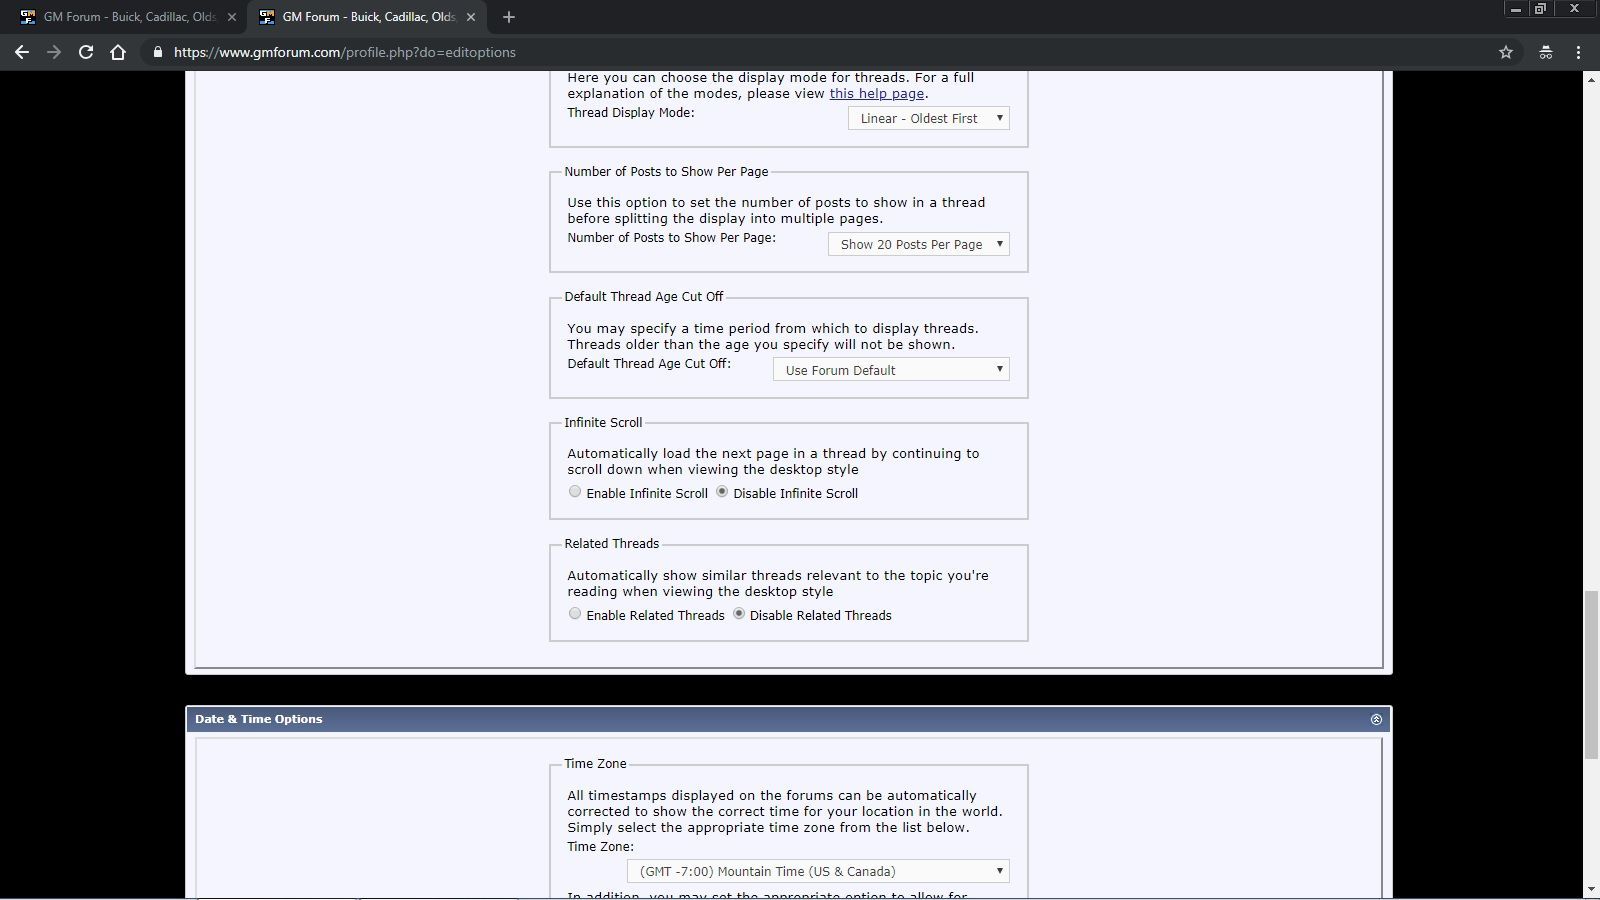Expand the Posts Per Page dropdown

coord(918,244)
